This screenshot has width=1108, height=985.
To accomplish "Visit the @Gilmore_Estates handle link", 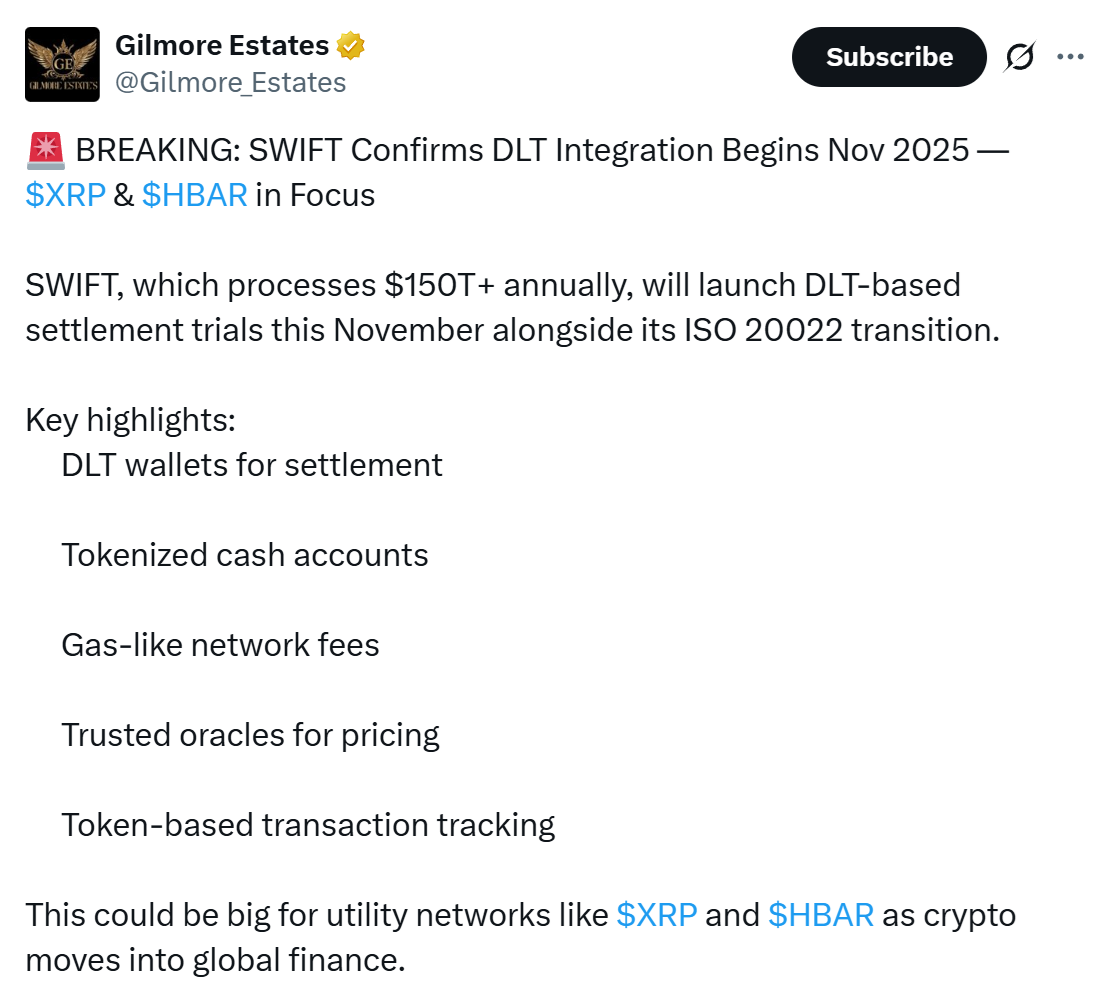I will pyautogui.click(x=230, y=83).
